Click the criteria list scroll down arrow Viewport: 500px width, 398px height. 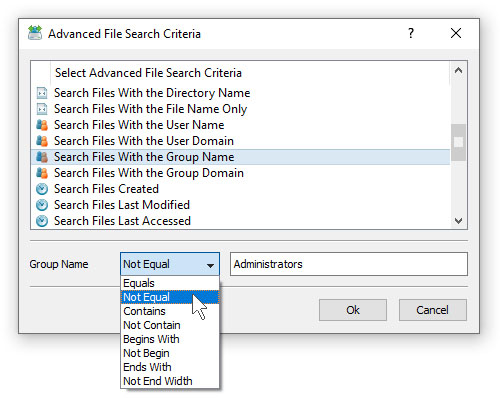pos(459,221)
